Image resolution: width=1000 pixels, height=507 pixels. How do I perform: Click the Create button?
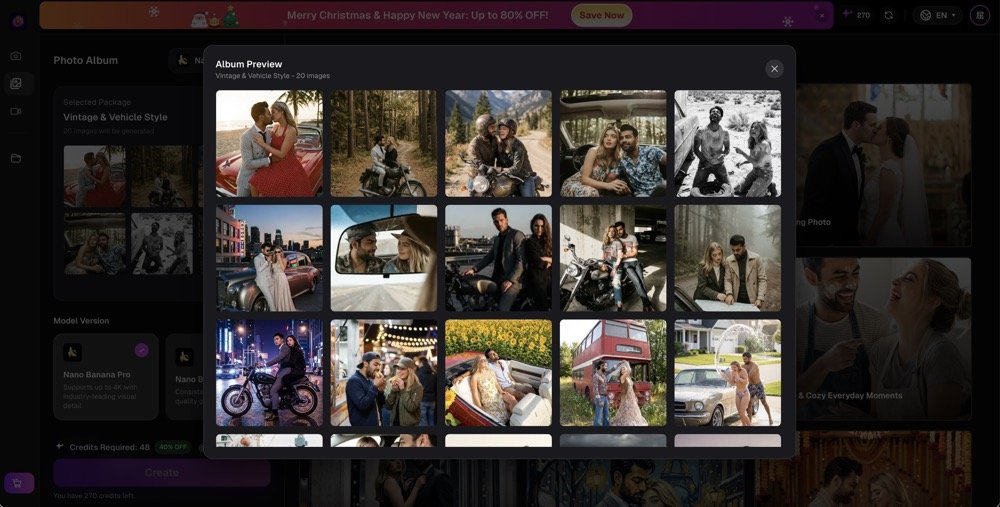click(161, 472)
